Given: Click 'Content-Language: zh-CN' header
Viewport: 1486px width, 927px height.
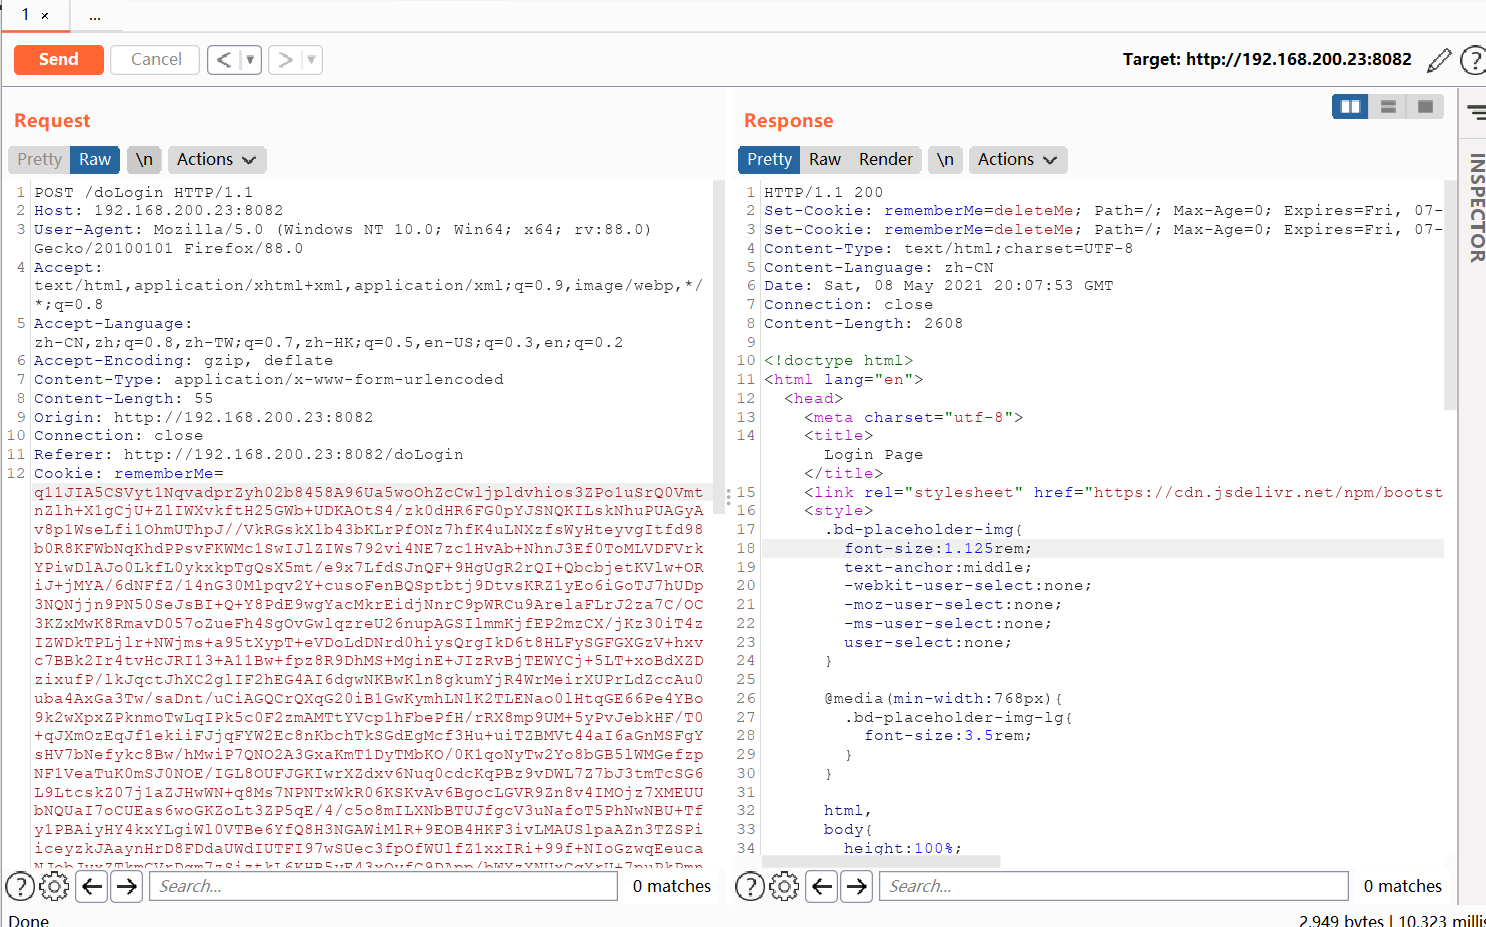Looking at the screenshot, I should coord(878,267).
